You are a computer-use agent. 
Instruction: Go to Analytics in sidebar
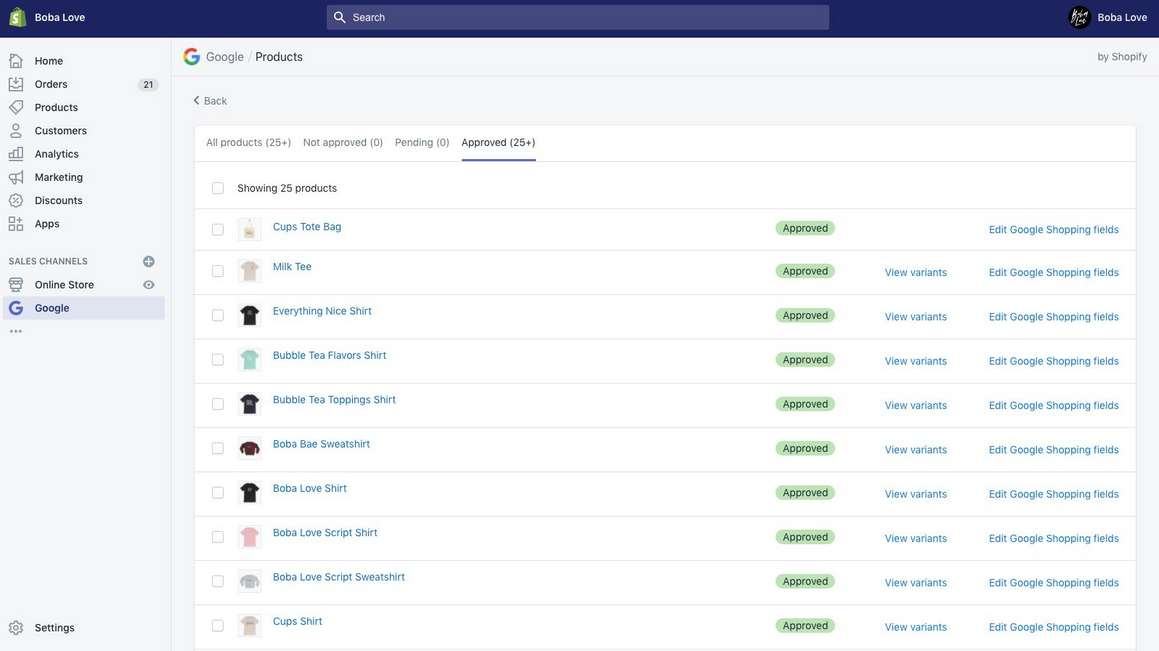[x=56, y=154]
